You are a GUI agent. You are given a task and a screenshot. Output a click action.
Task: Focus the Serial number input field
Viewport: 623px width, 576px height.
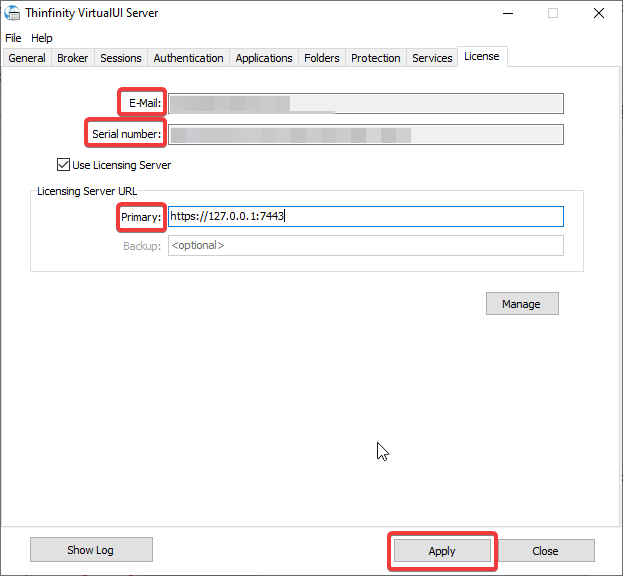(366, 135)
